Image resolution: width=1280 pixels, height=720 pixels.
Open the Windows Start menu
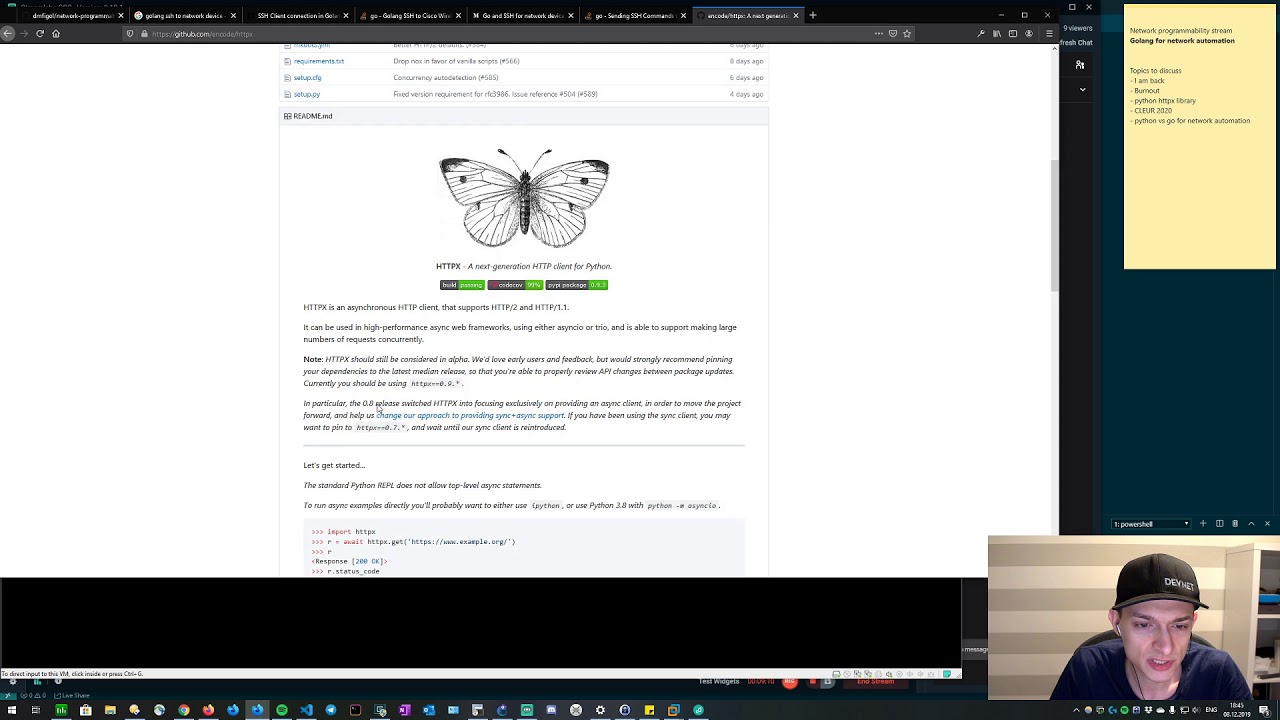(11, 711)
